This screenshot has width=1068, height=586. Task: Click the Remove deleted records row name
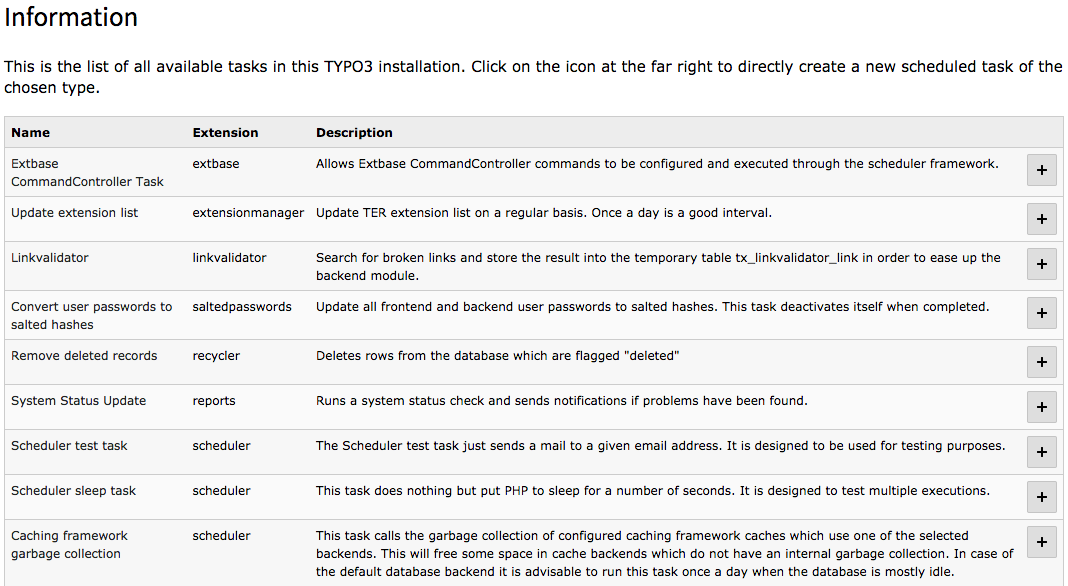coord(84,356)
